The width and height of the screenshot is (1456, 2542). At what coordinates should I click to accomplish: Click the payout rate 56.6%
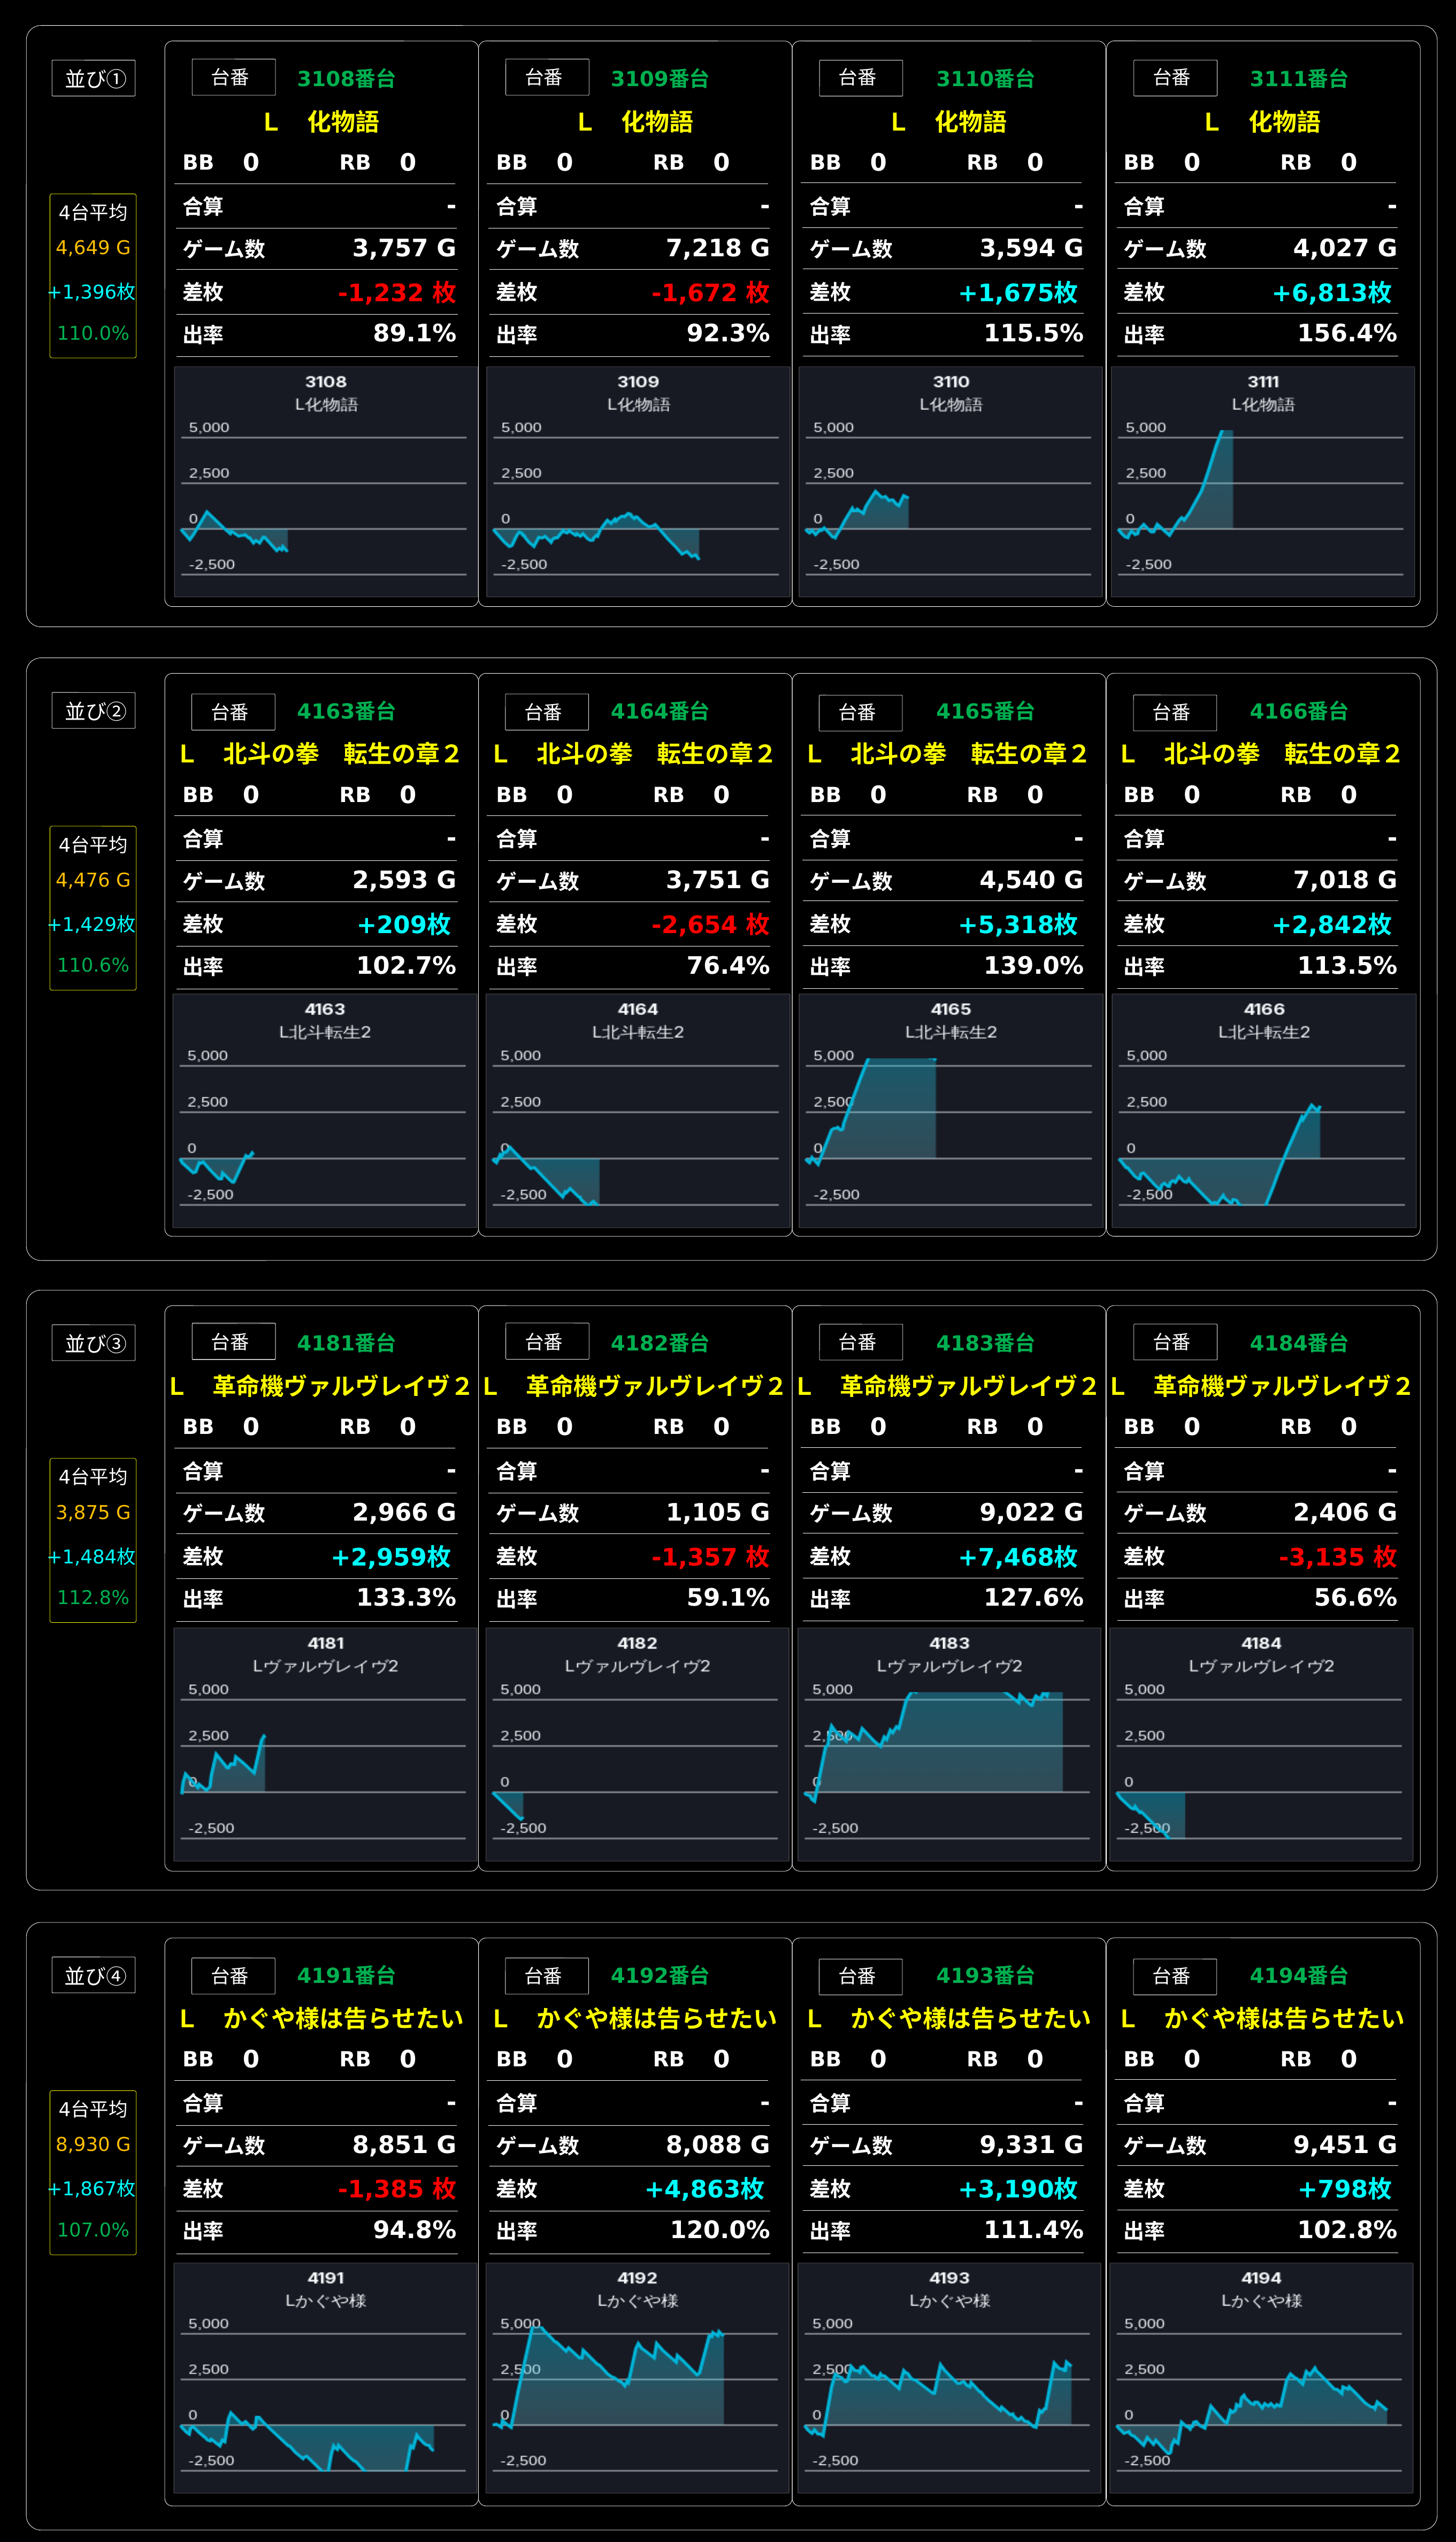[1355, 1597]
